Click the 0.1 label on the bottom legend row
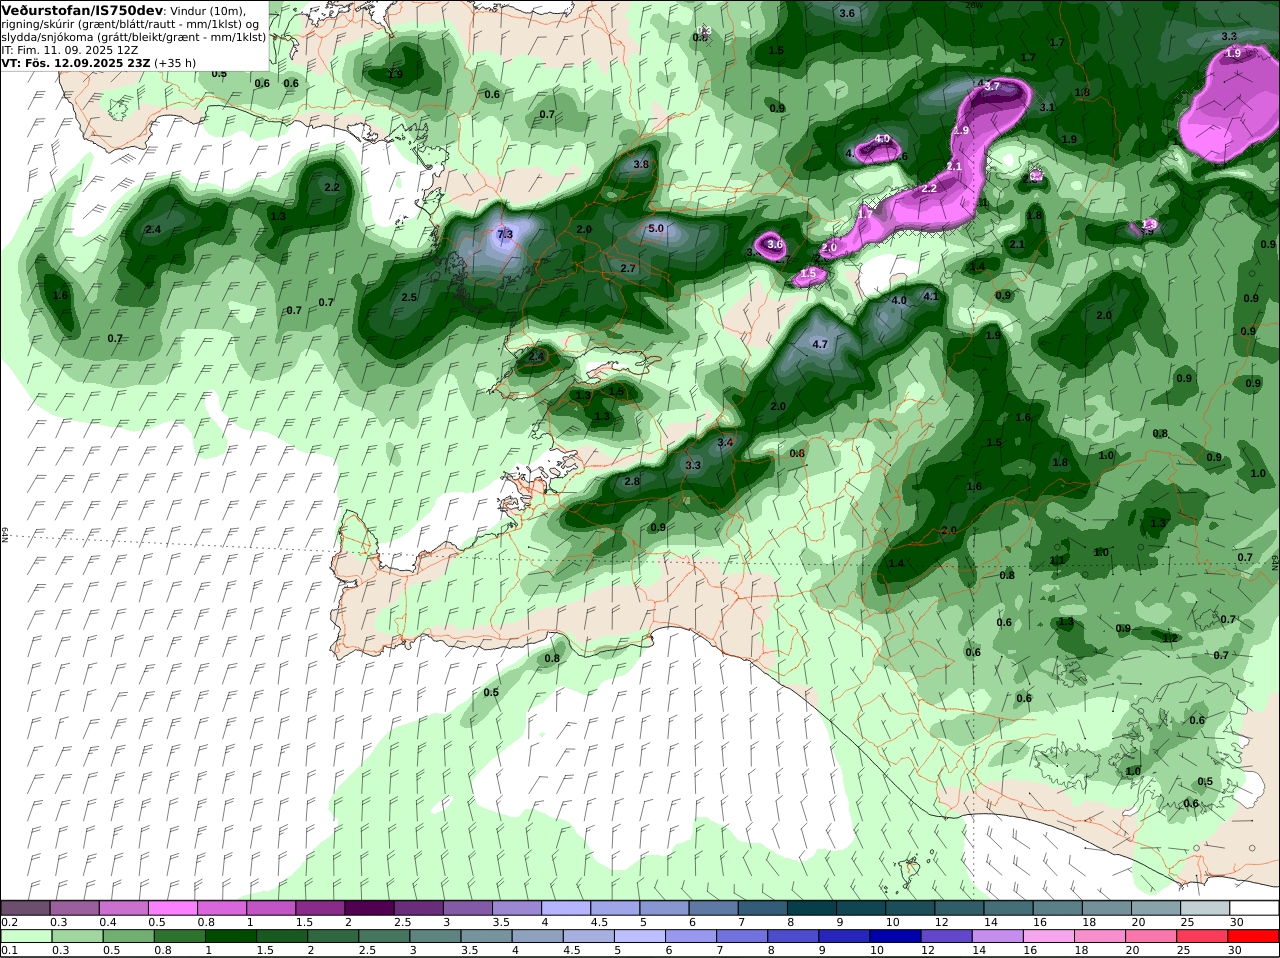 (10, 950)
